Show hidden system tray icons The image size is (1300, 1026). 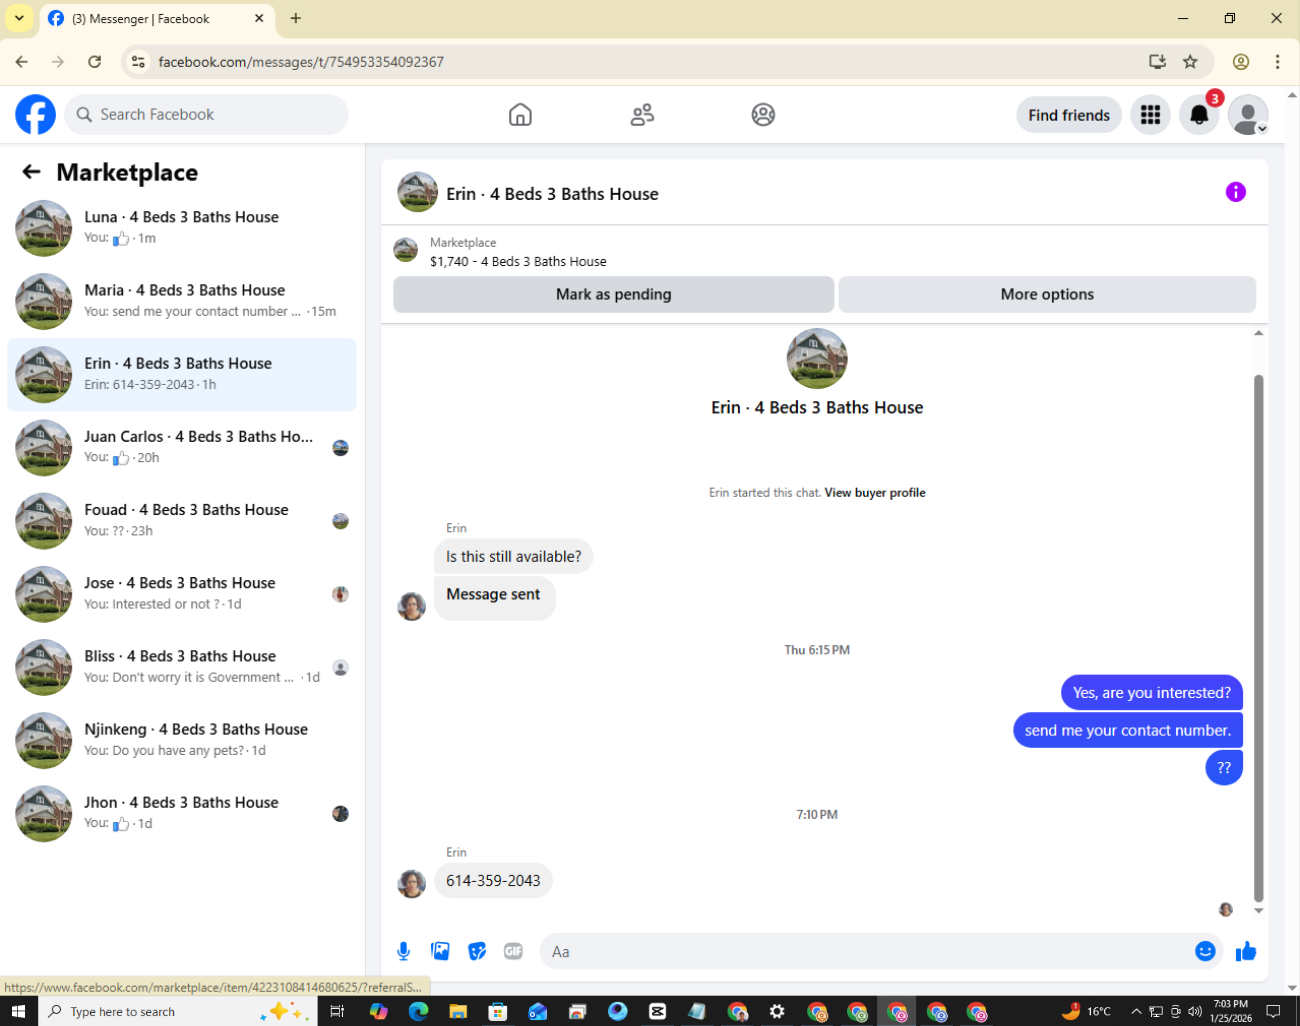[x=1136, y=1011]
